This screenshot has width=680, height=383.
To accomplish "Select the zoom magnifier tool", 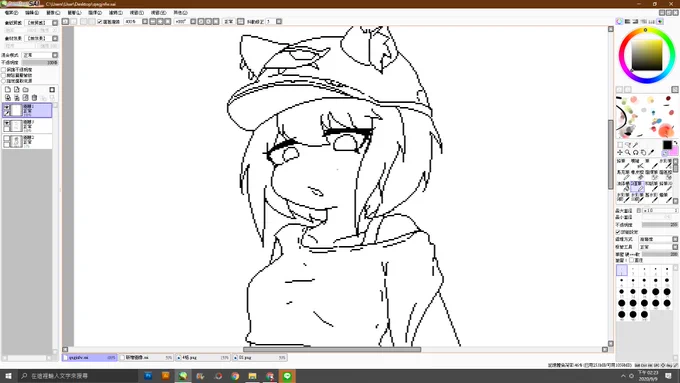I will pyautogui.click(x=628, y=153).
